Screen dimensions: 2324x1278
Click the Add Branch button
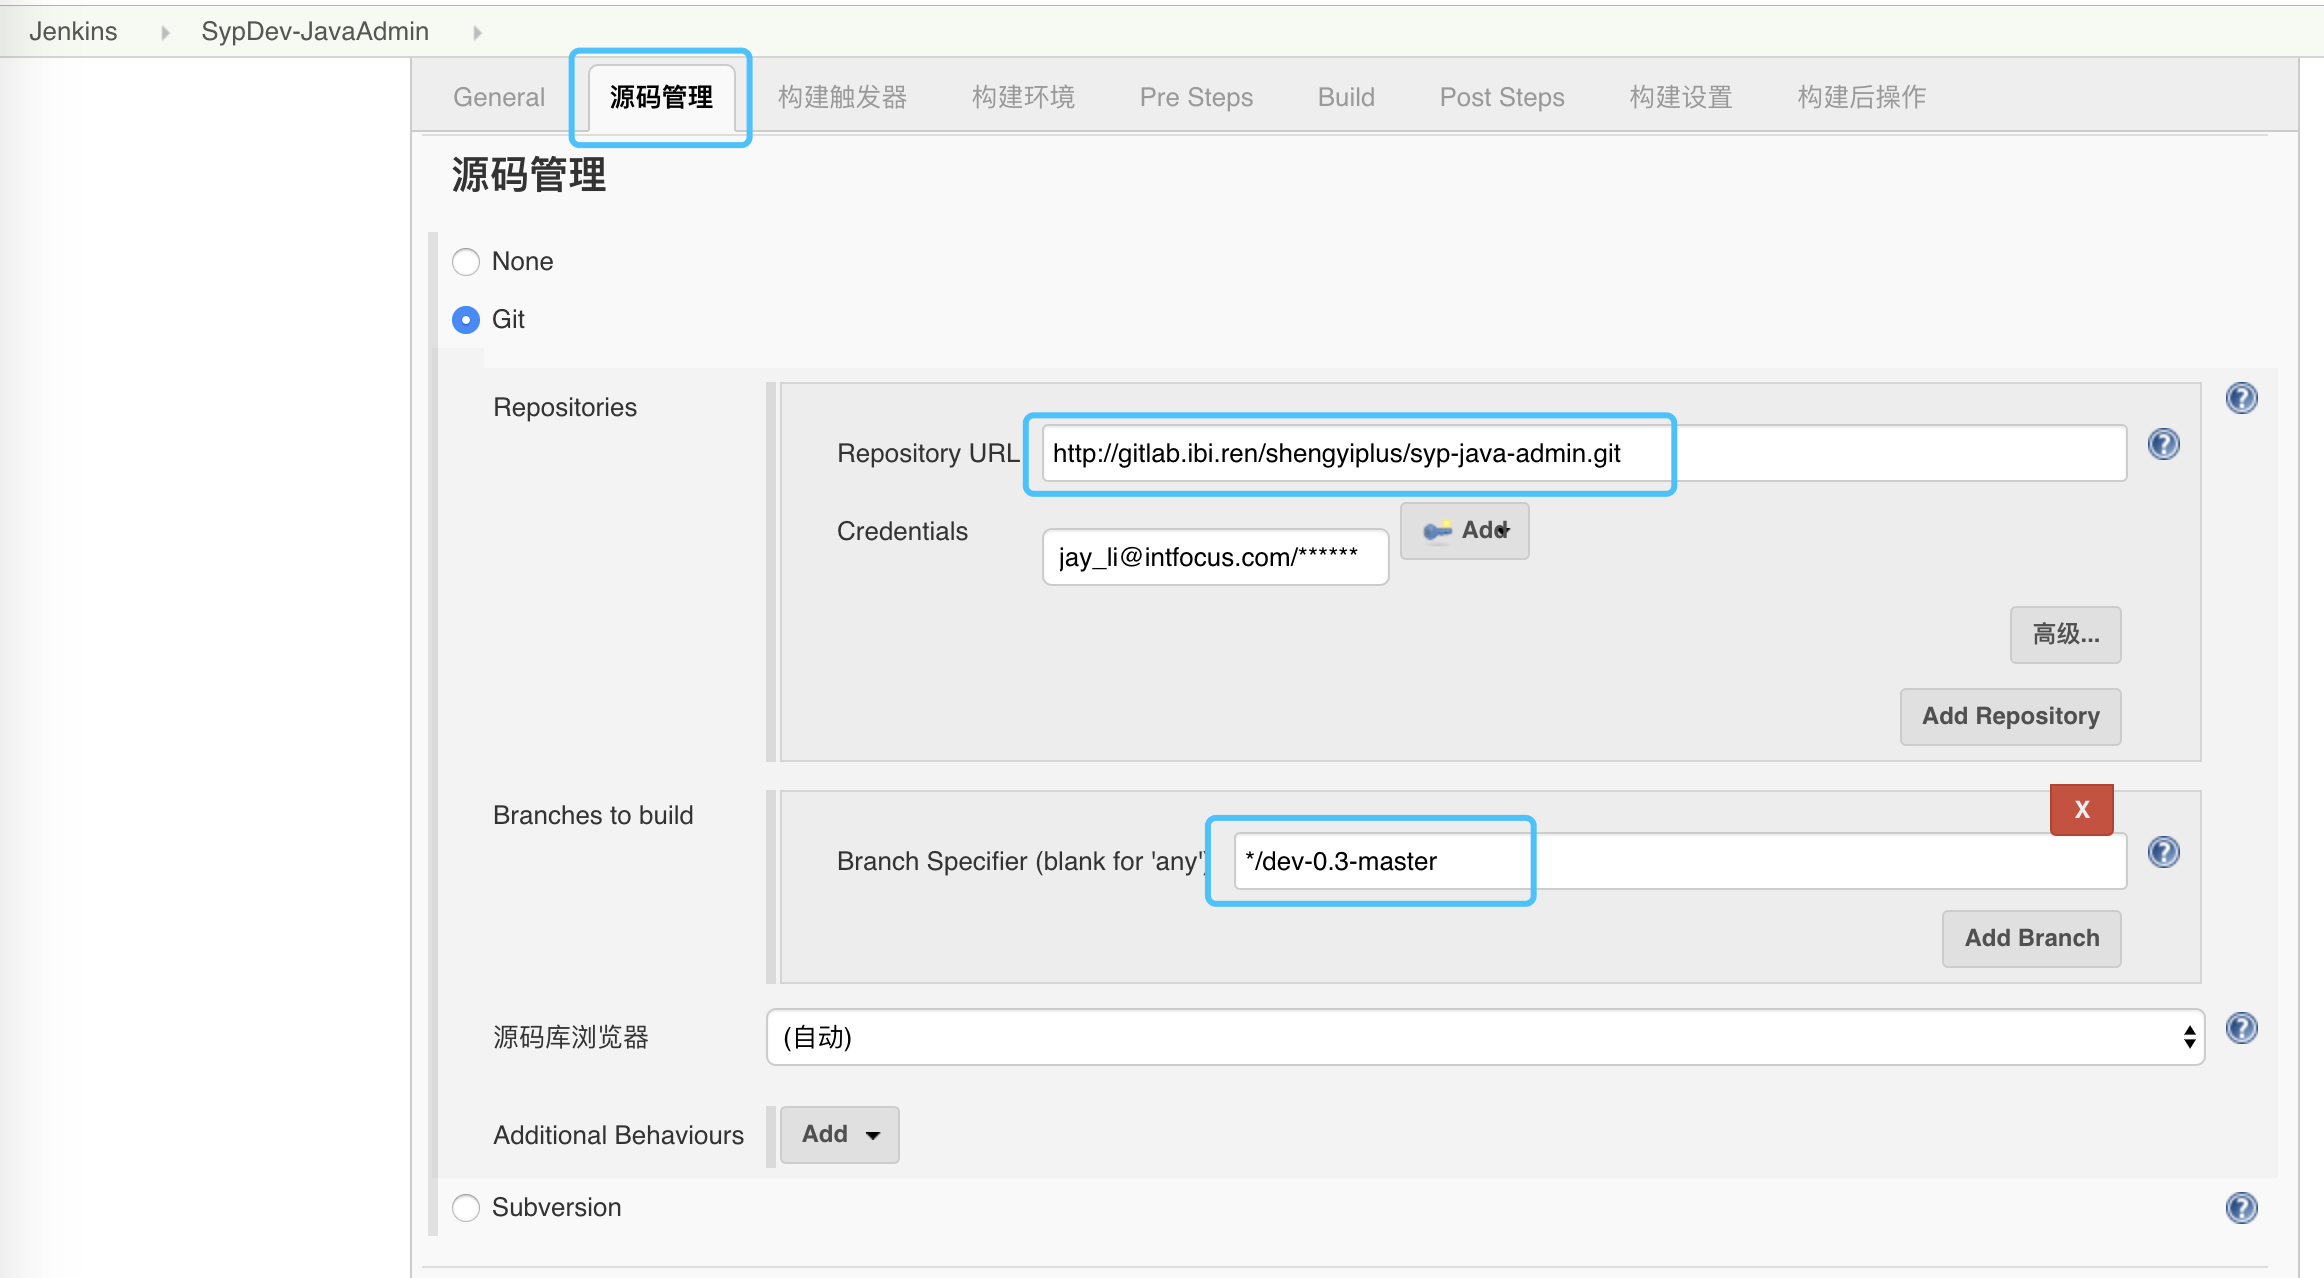click(2031, 938)
